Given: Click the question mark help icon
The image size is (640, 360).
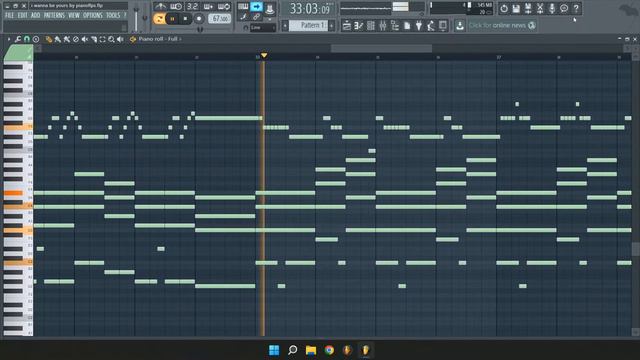Looking at the screenshot, I should 576,8.
